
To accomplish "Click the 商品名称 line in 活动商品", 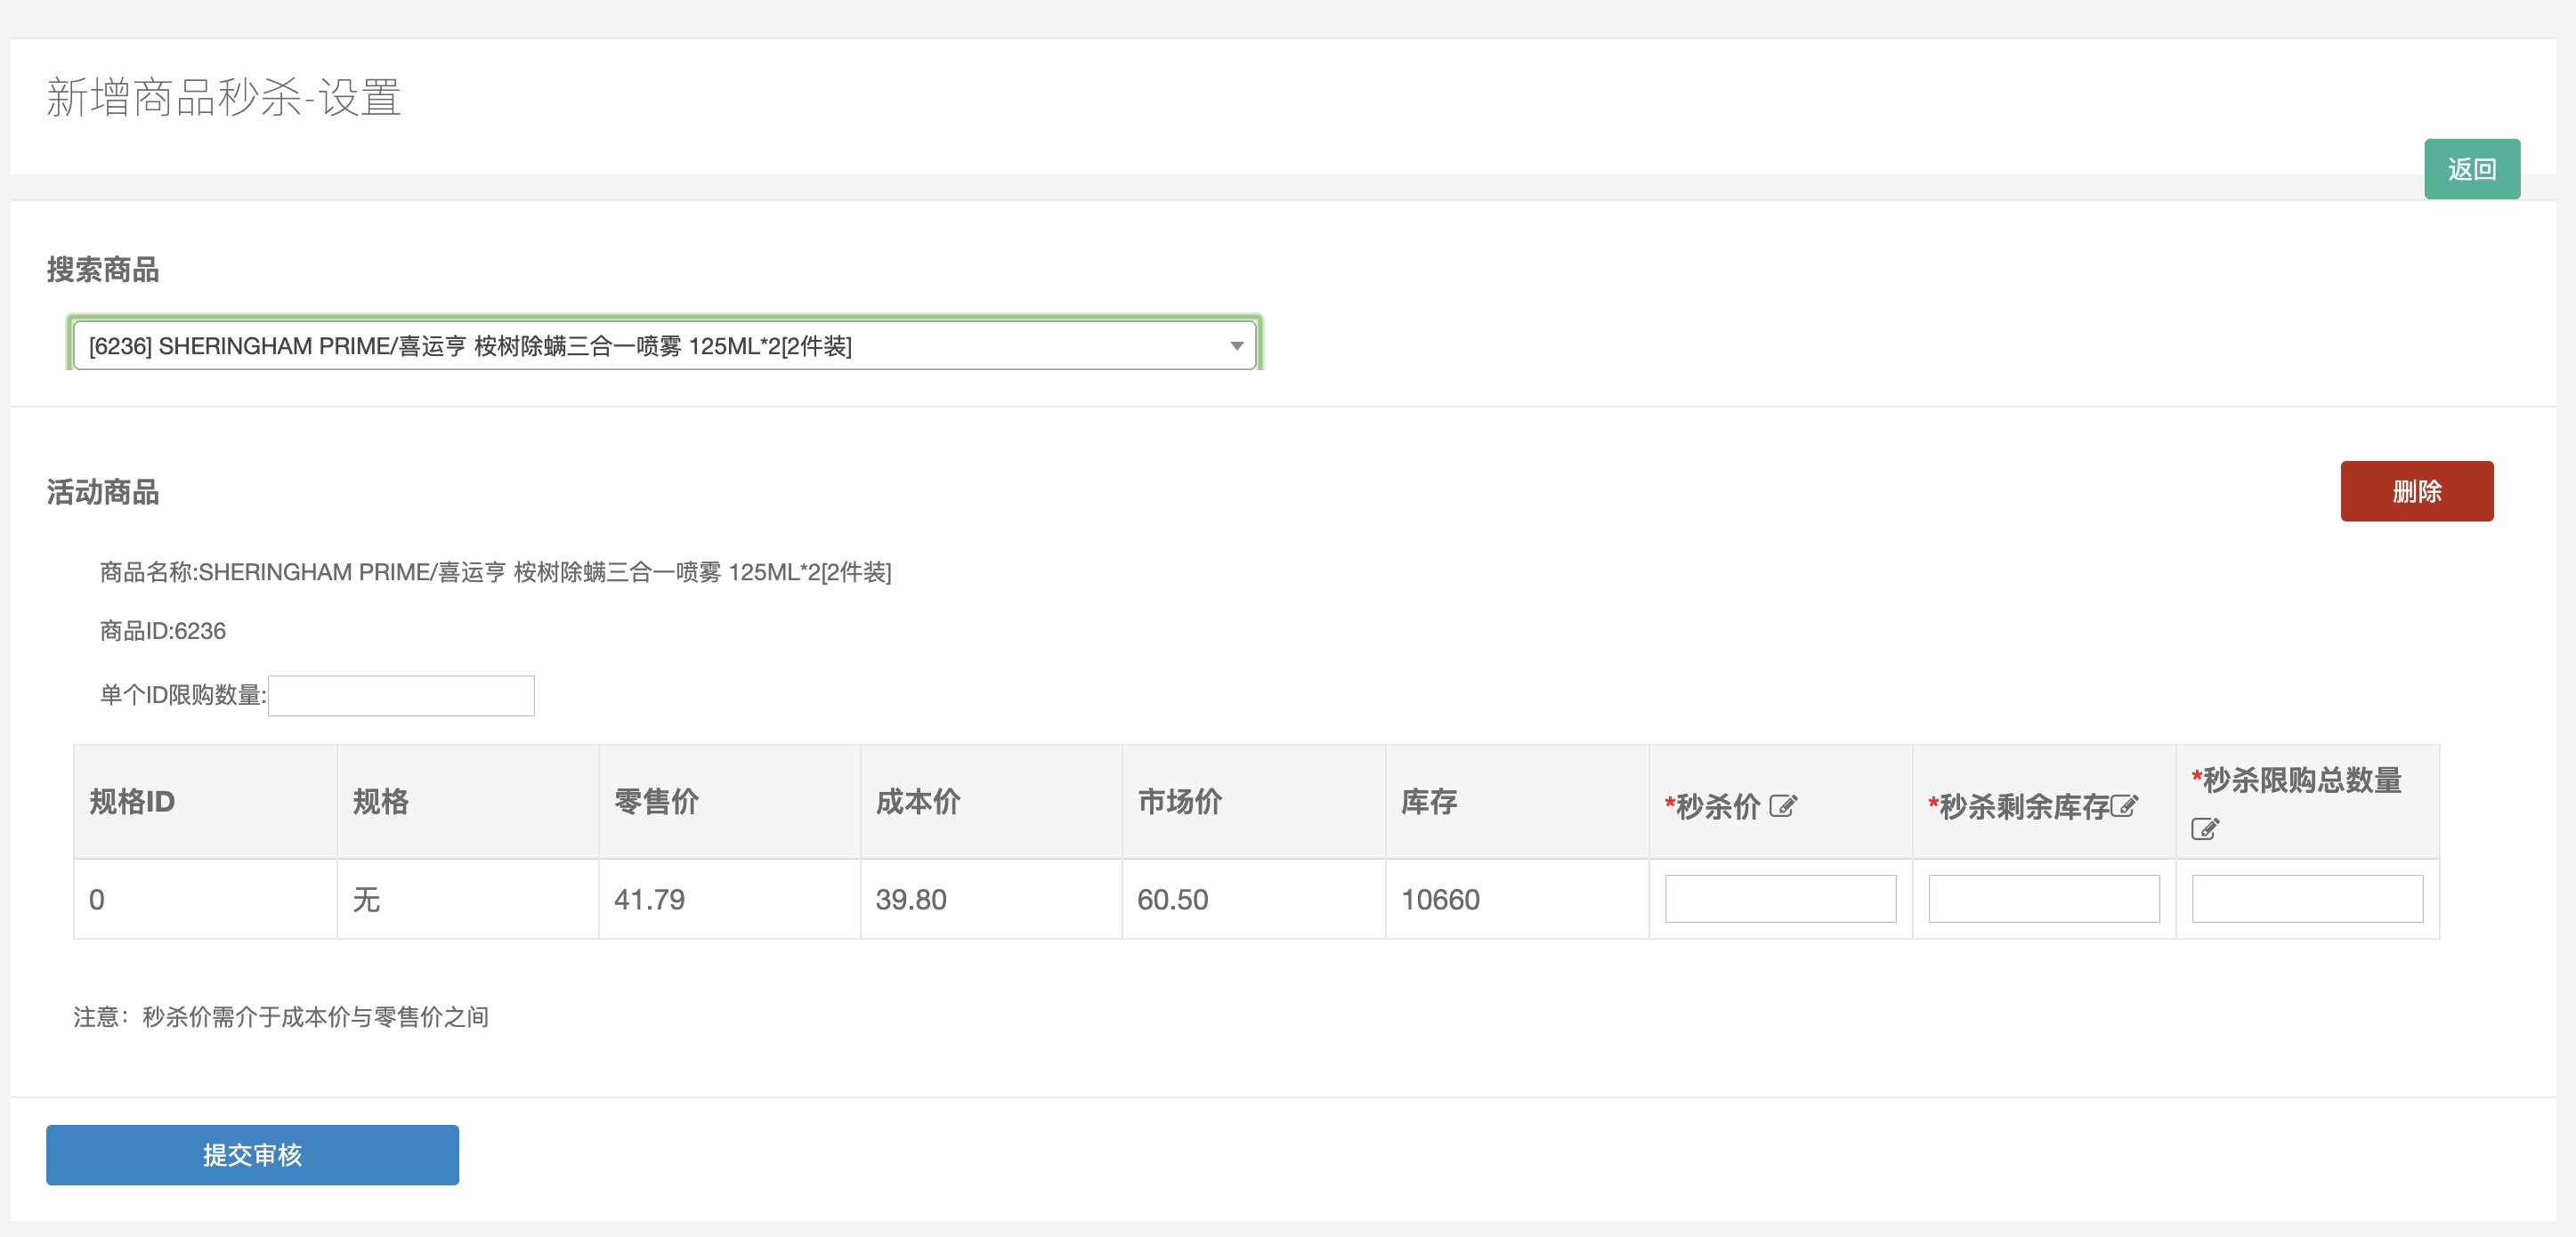I will [x=495, y=572].
